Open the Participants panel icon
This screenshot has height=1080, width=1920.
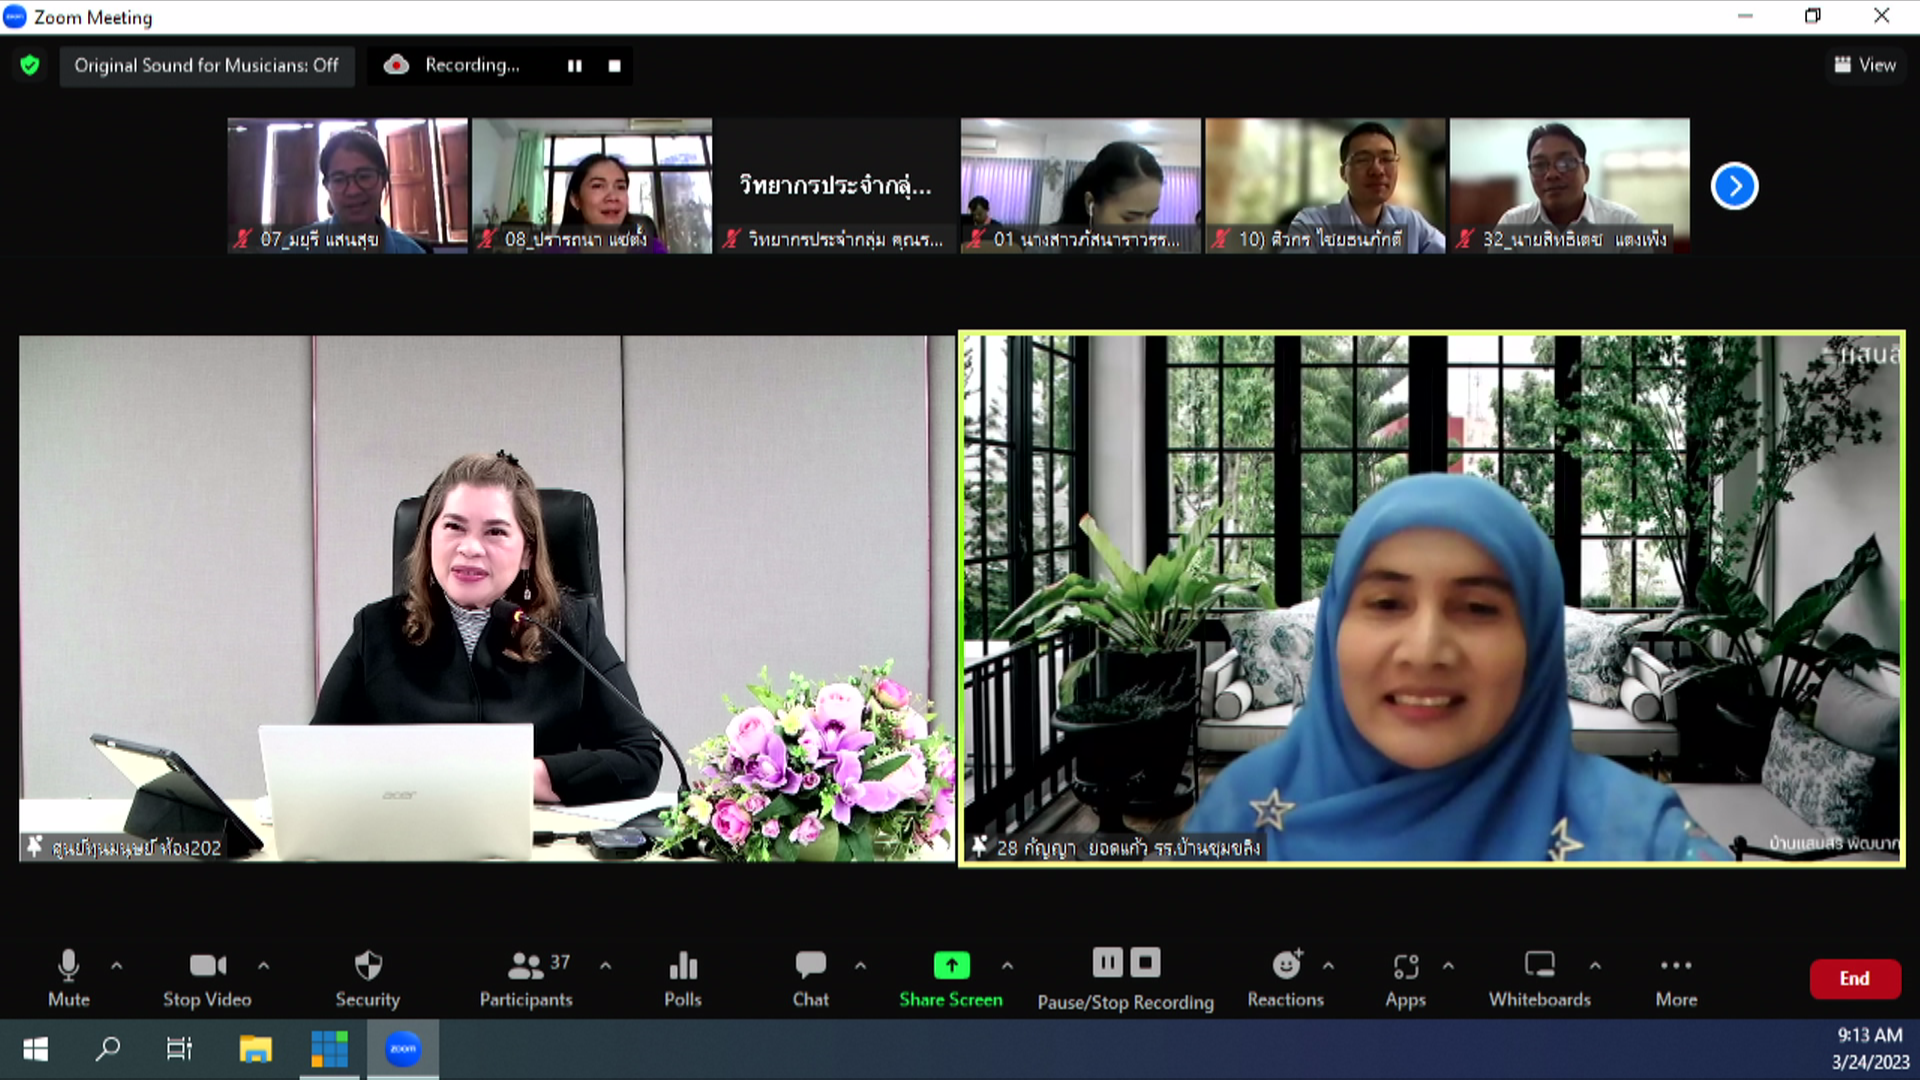click(x=525, y=966)
